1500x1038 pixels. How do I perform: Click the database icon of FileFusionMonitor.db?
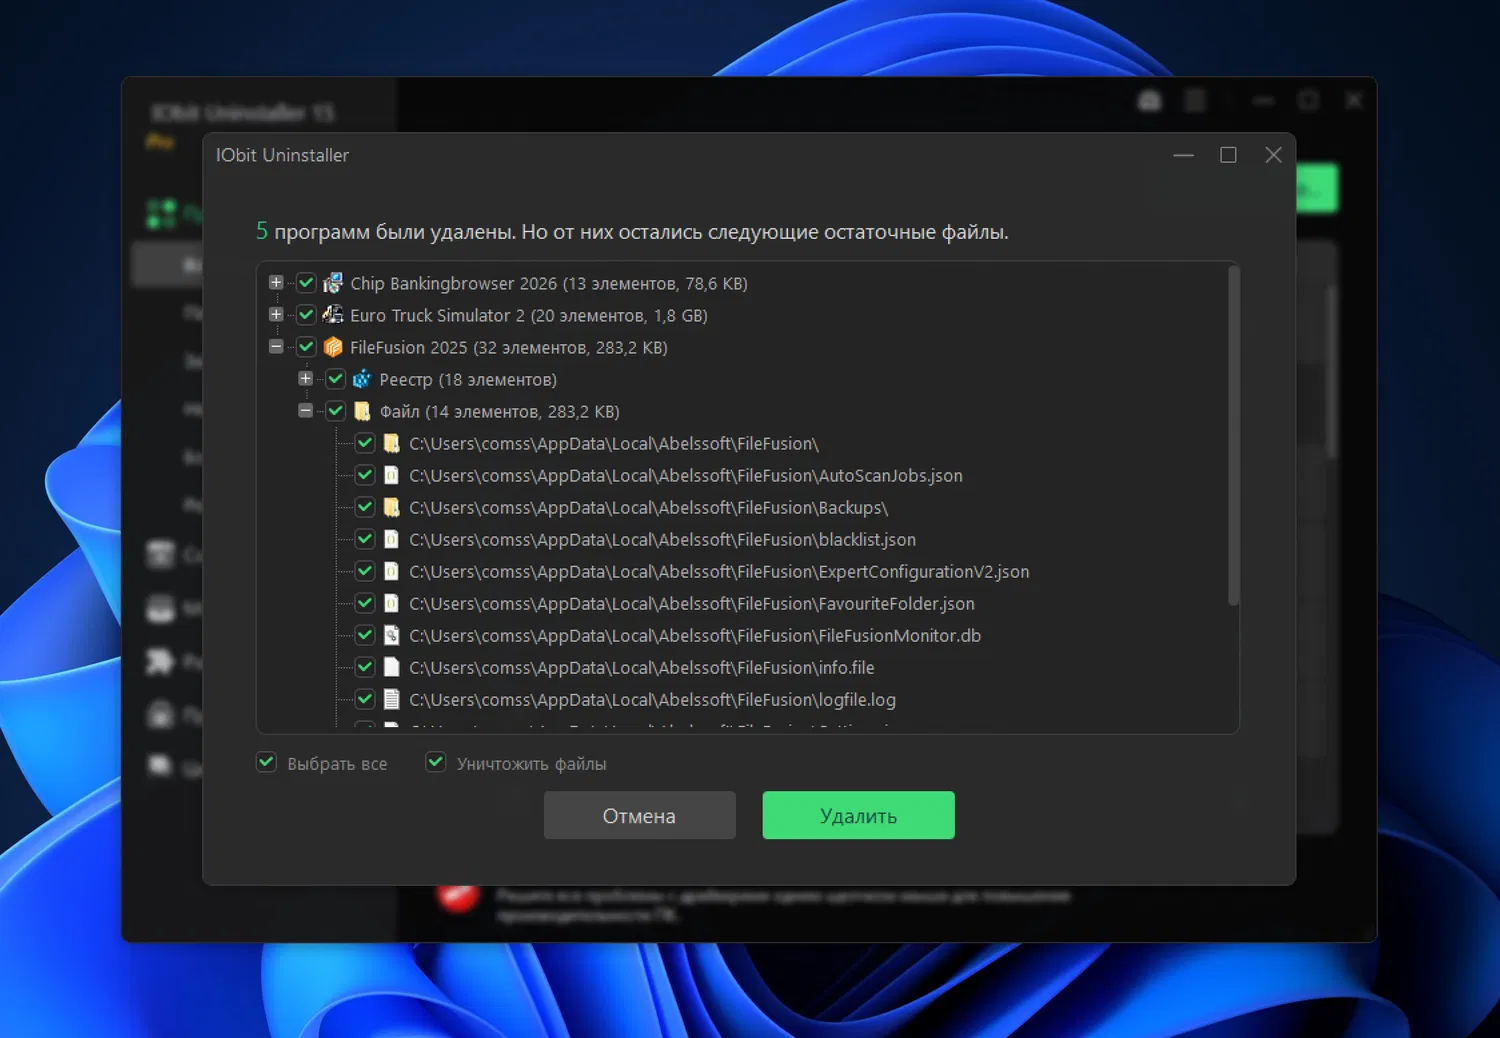392,636
